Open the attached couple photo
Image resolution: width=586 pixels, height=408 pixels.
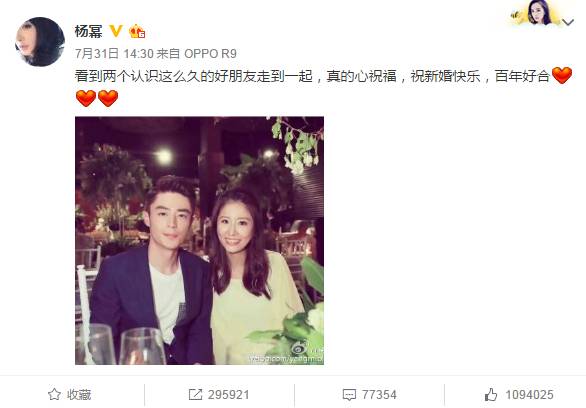tap(200, 241)
